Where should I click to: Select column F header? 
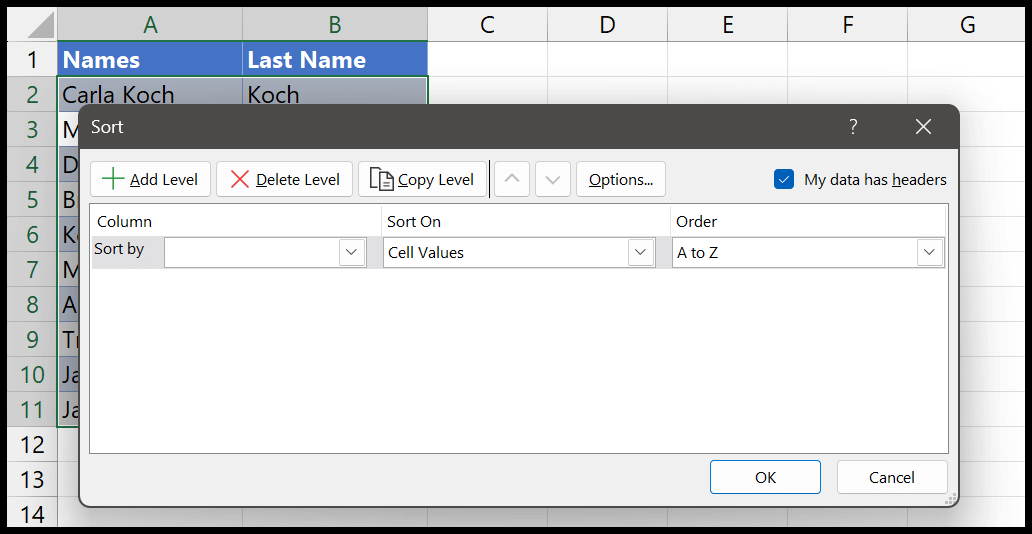[x=847, y=25]
